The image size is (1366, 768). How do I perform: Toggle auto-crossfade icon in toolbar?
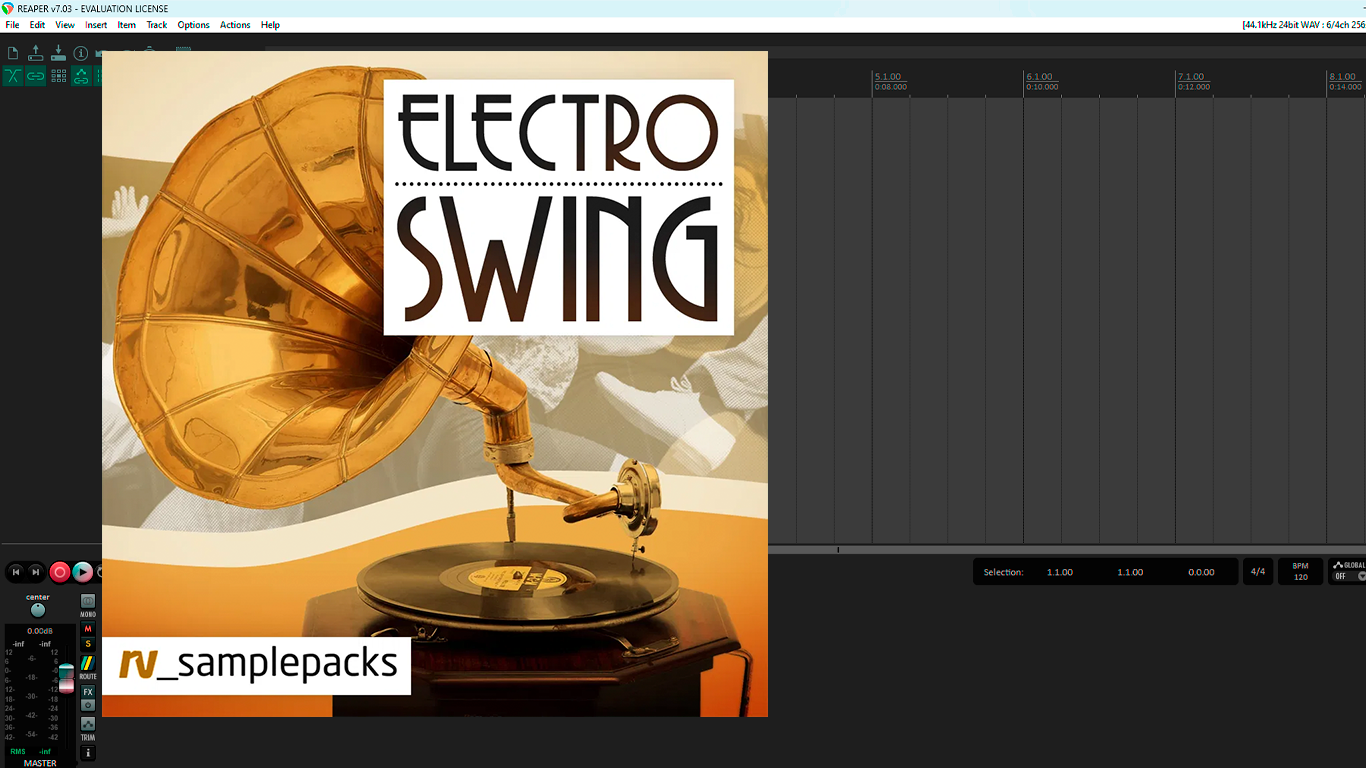[x=13, y=76]
